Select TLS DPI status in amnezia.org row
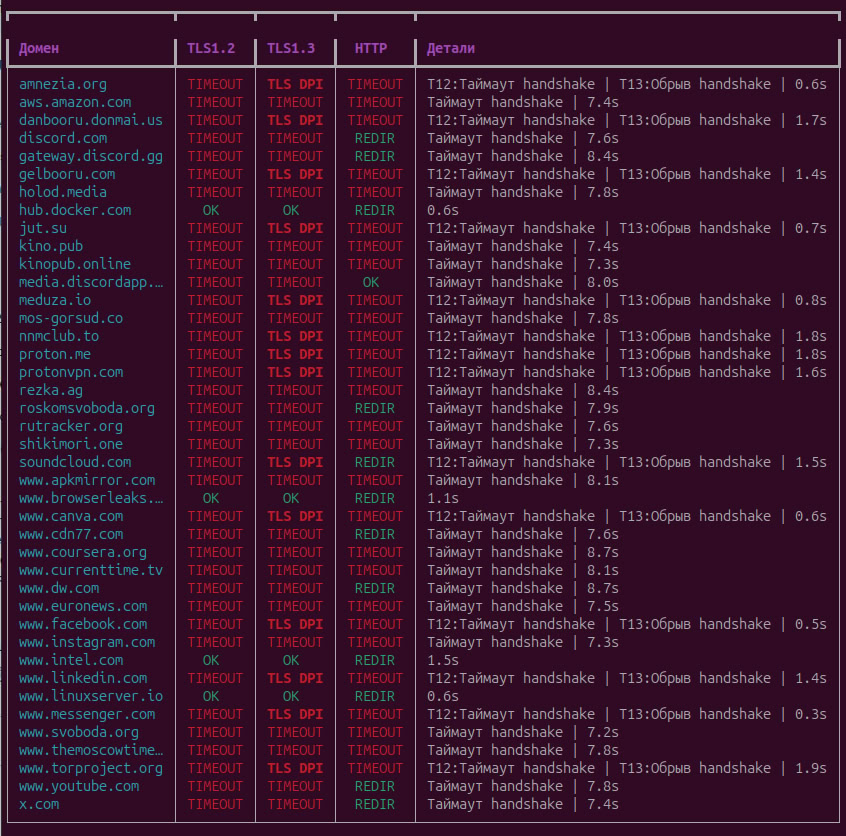Screen dimensions: 846x836 click(x=295, y=84)
